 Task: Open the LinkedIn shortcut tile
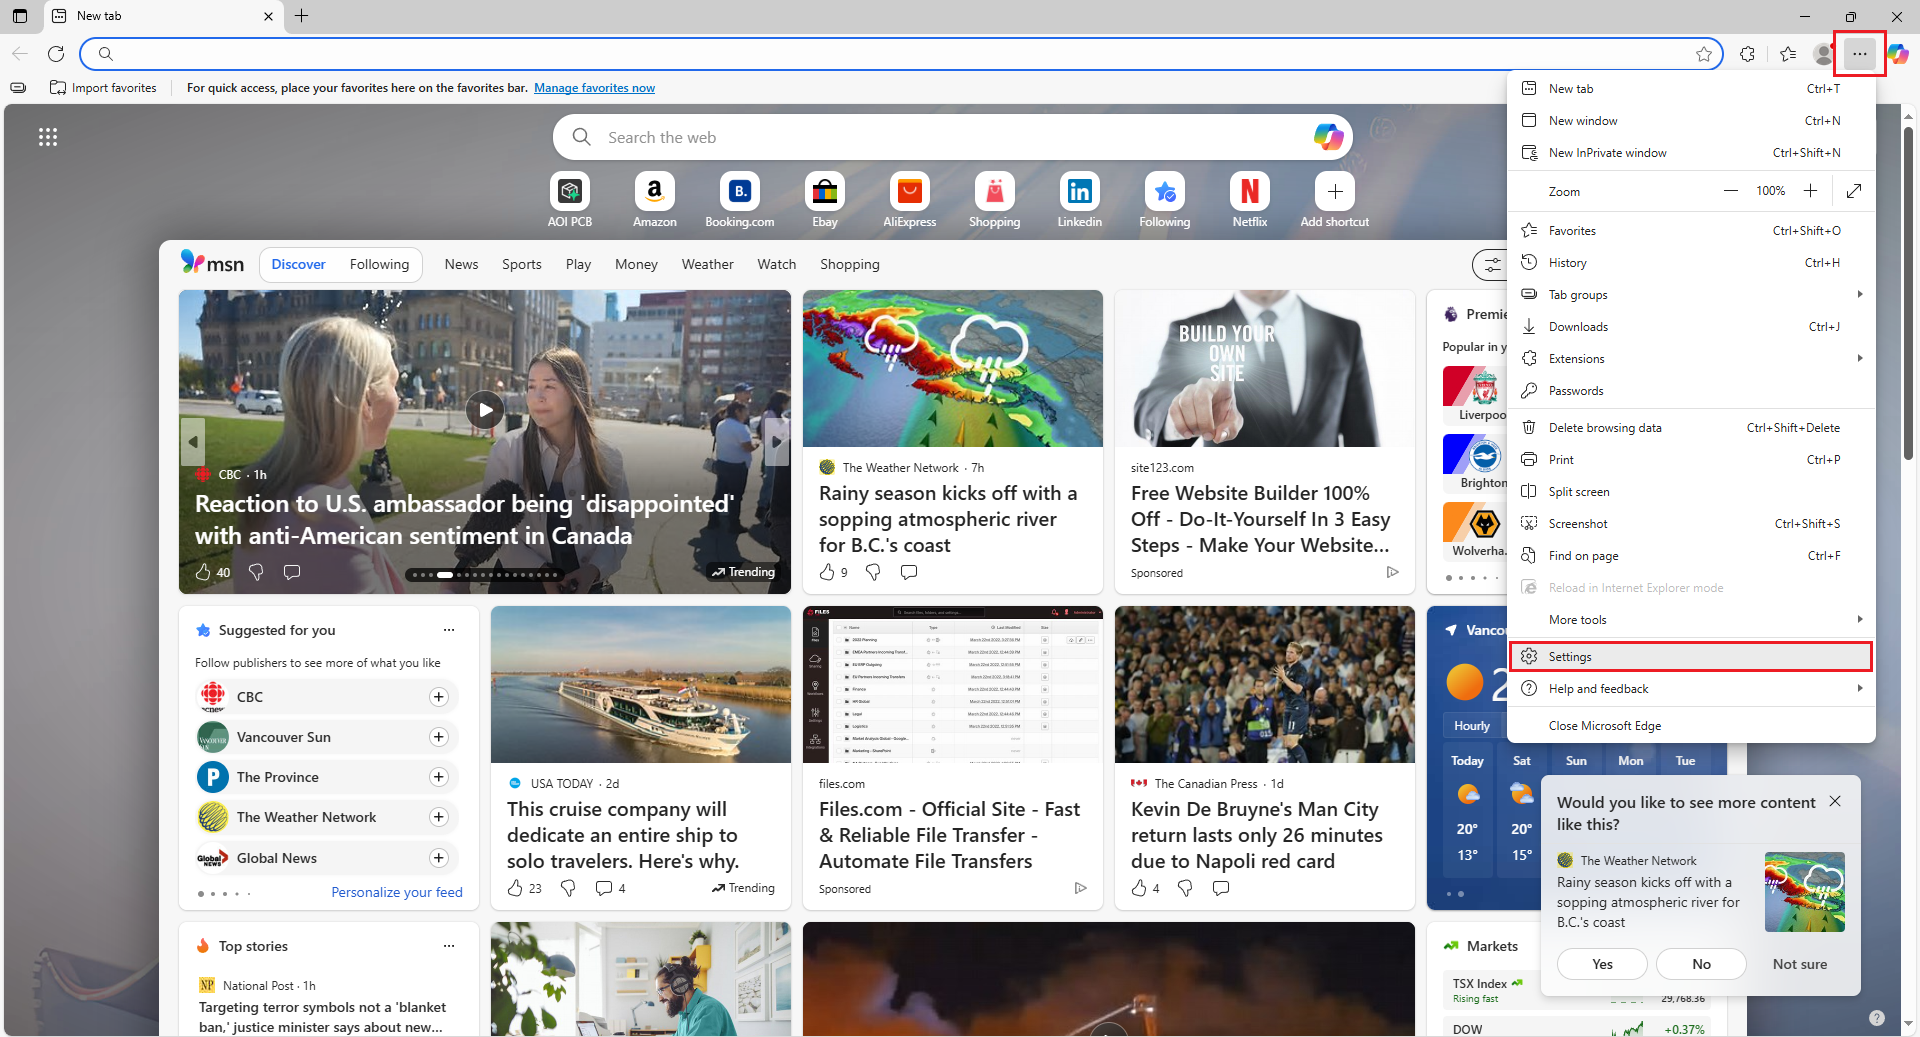(x=1079, y=191)
